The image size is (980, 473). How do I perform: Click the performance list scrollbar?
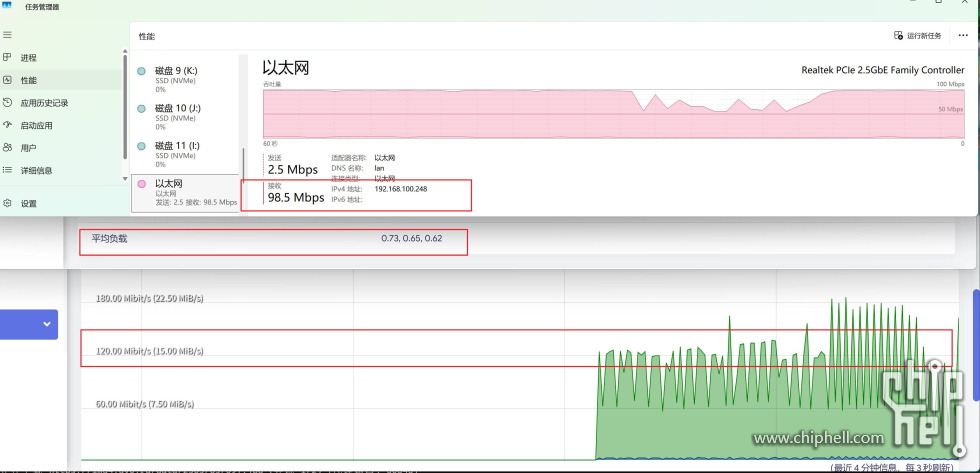(244, 166)
